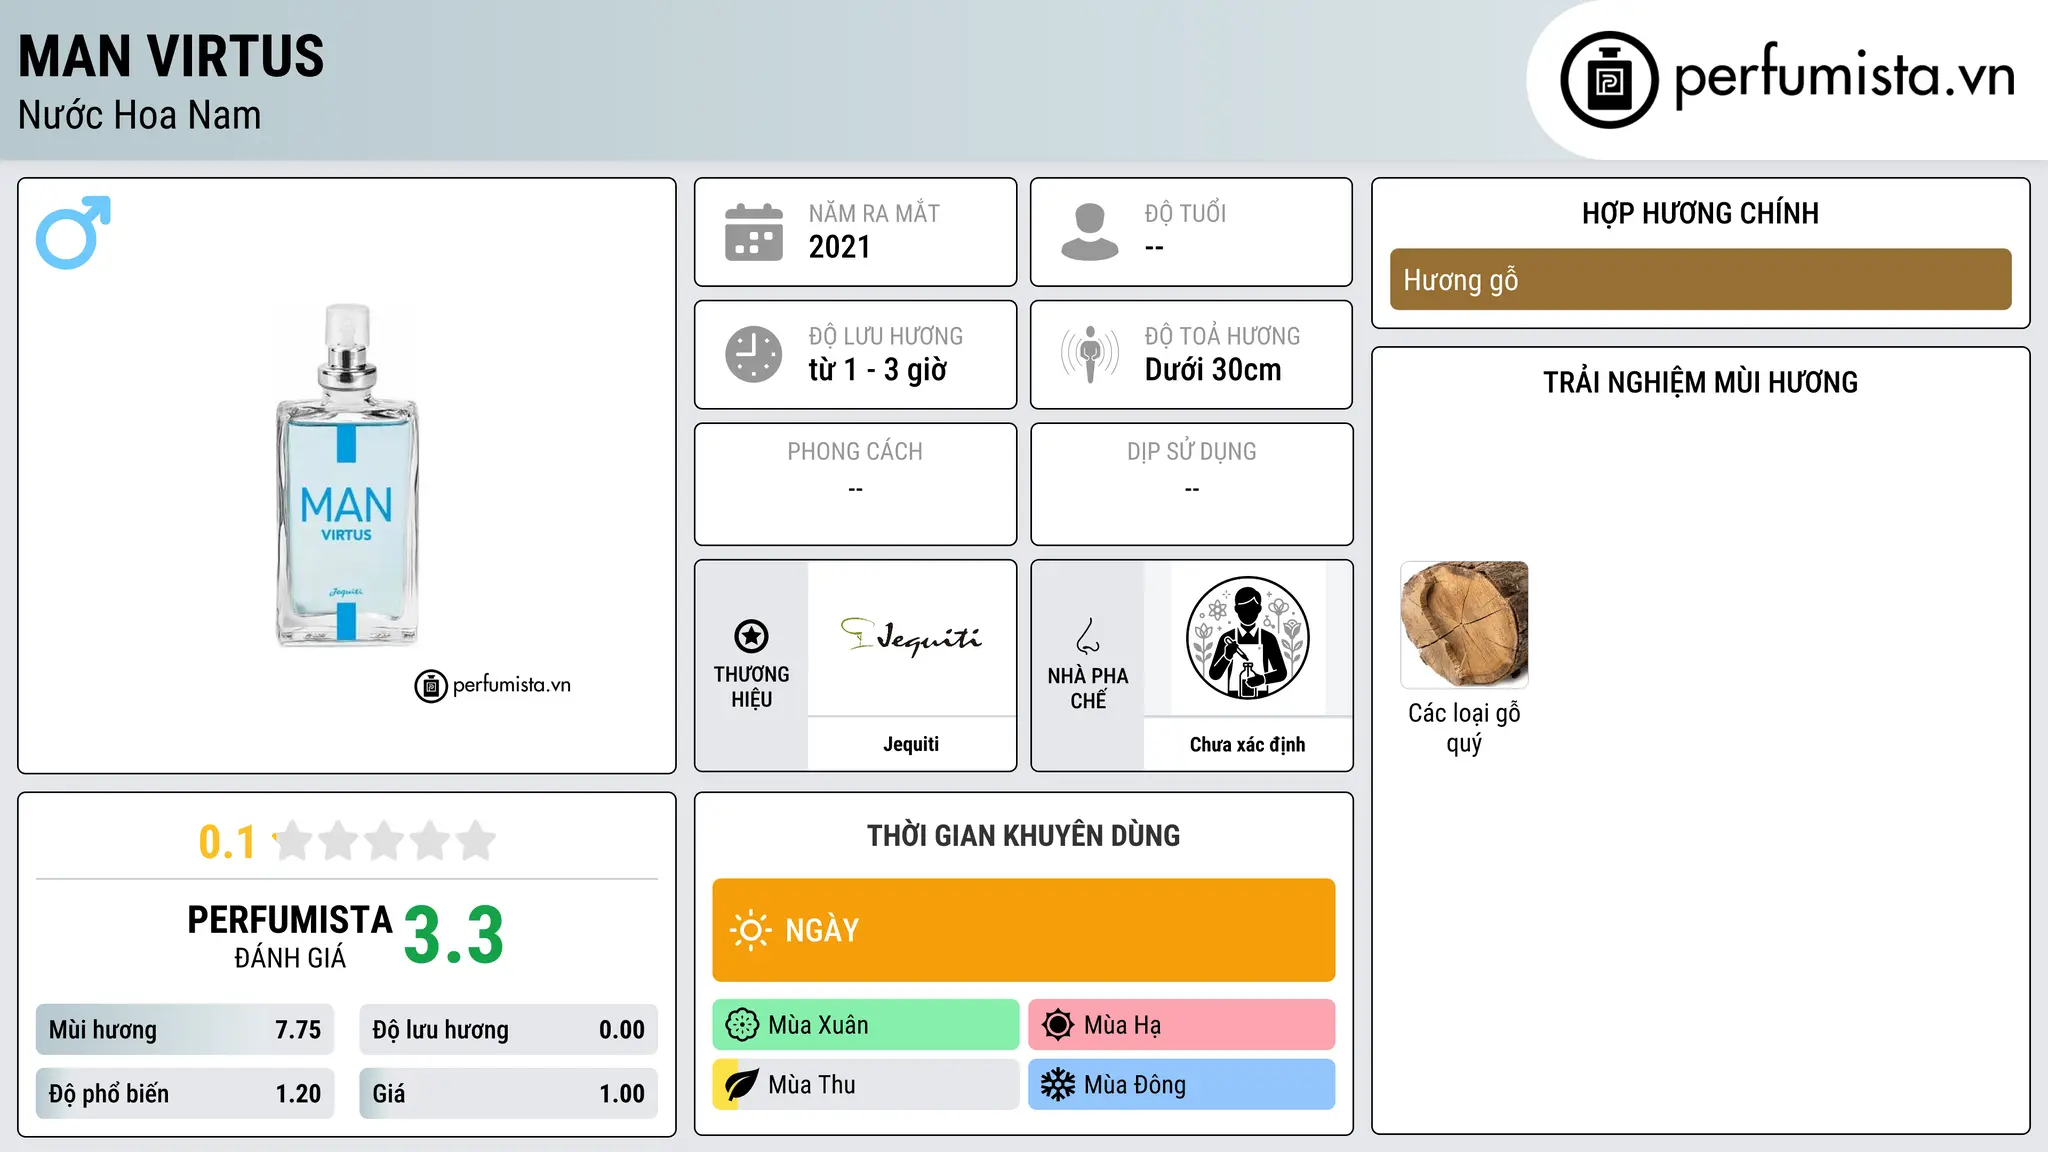Viewport: 2048px width, 1152px height.
Task: Click the longevity value từ 1 - 3 giờ
Action: point(877,370)
